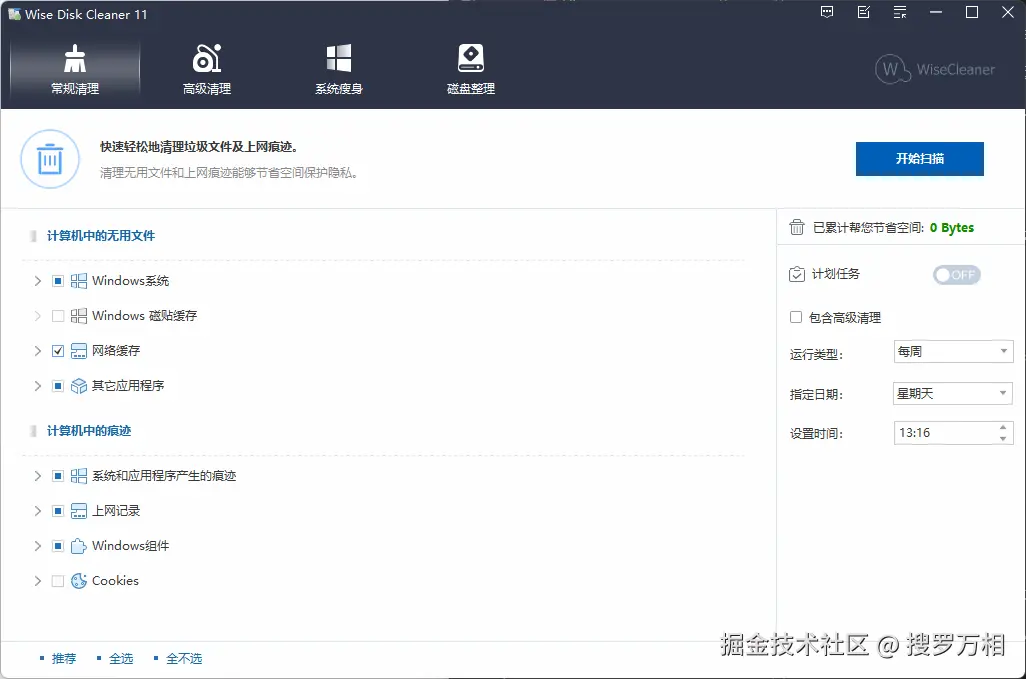Click the 计划任务 calendar icon
The image size is (1026, 679).
click(x=796, y=274)
